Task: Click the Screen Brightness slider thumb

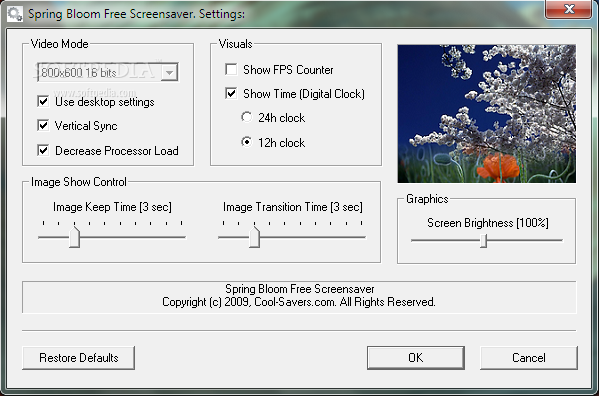Action: click(x=484, y=241)
